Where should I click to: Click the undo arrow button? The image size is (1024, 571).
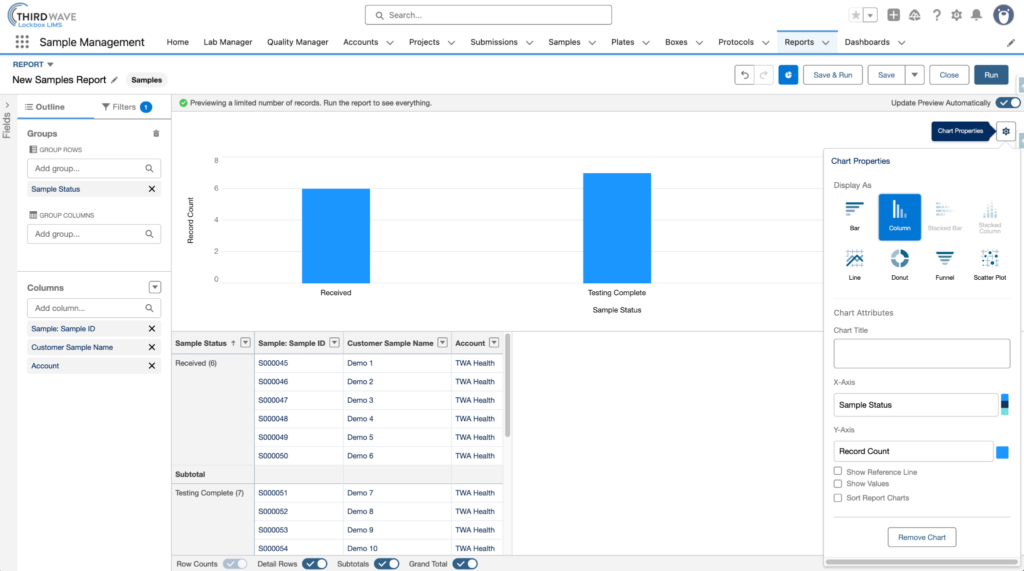point(744,75)
